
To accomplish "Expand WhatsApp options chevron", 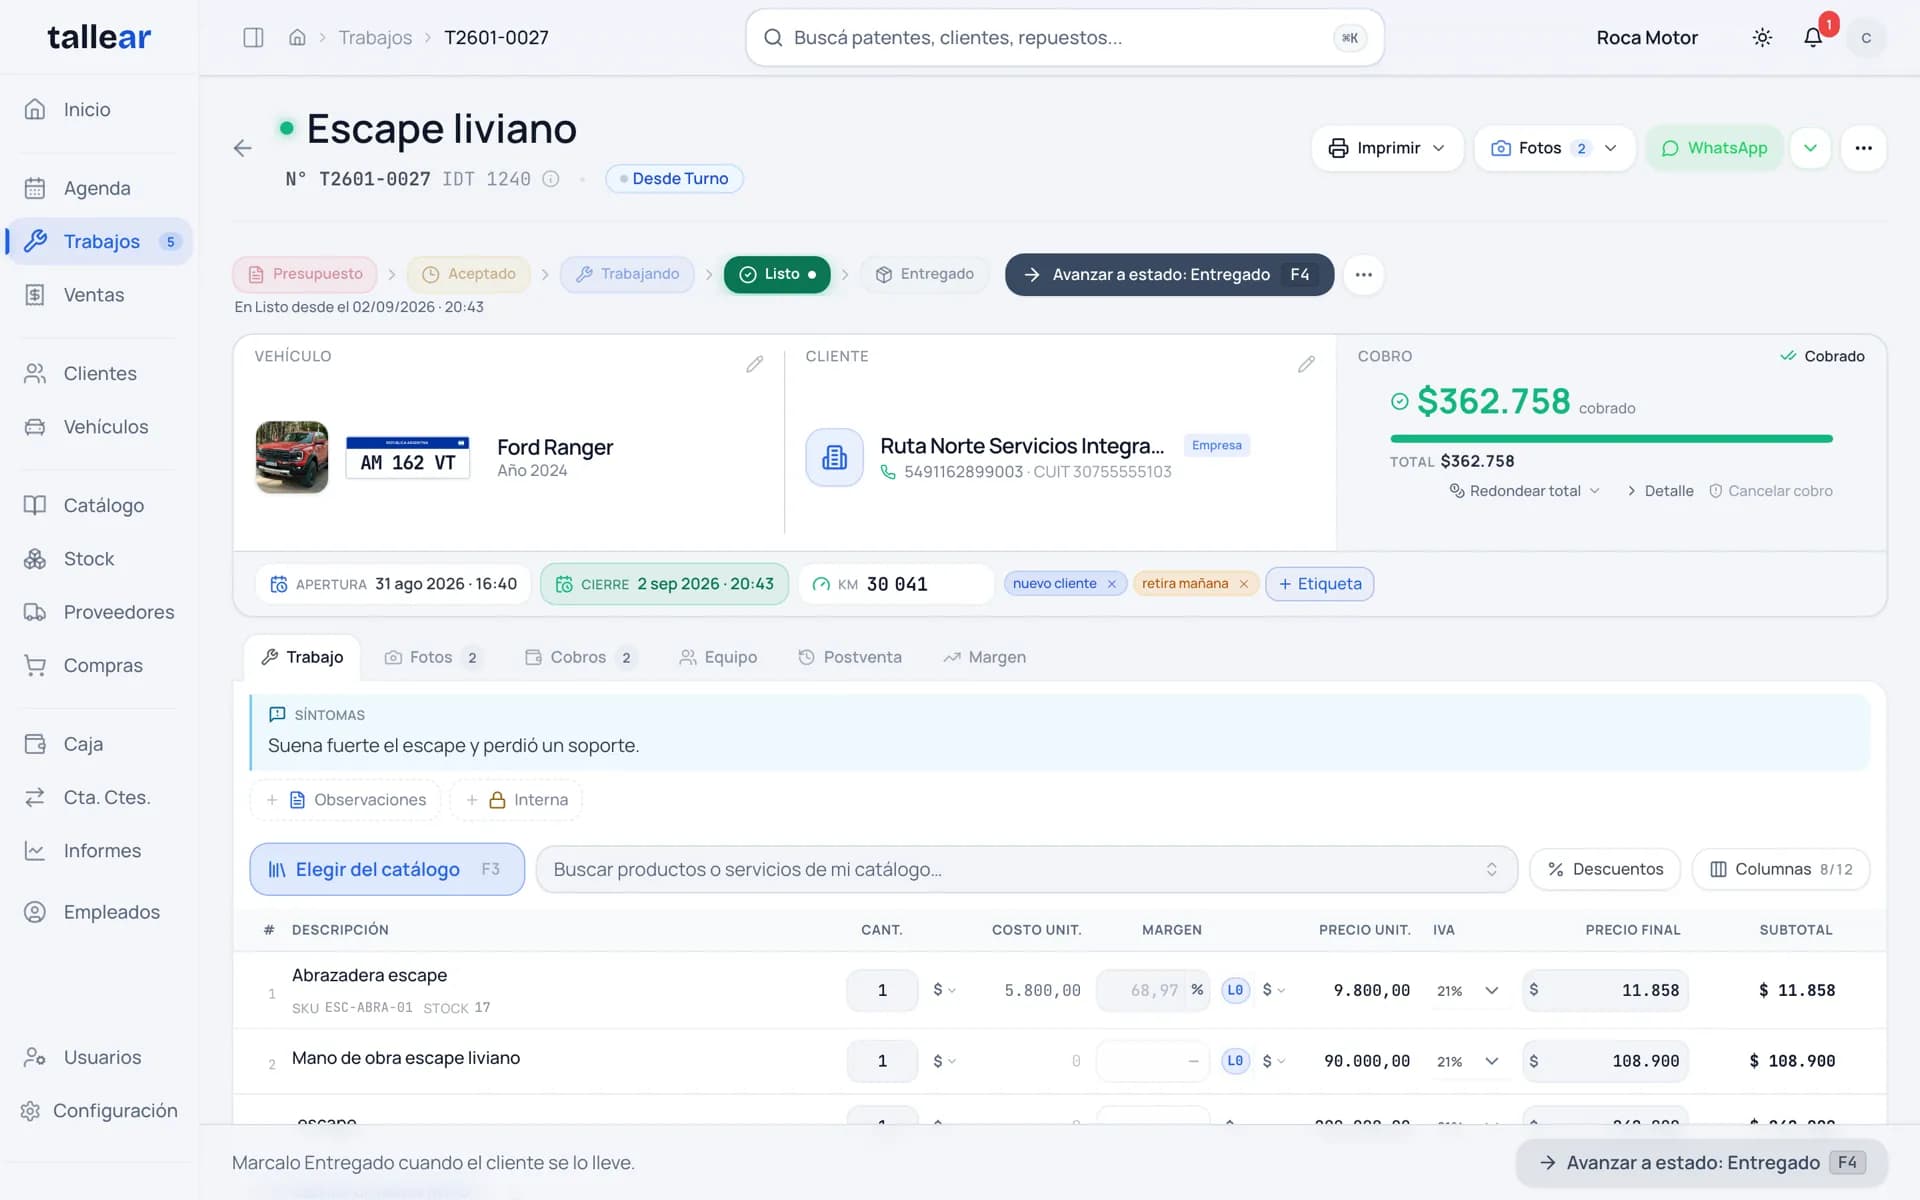I will click(1810, 148).
